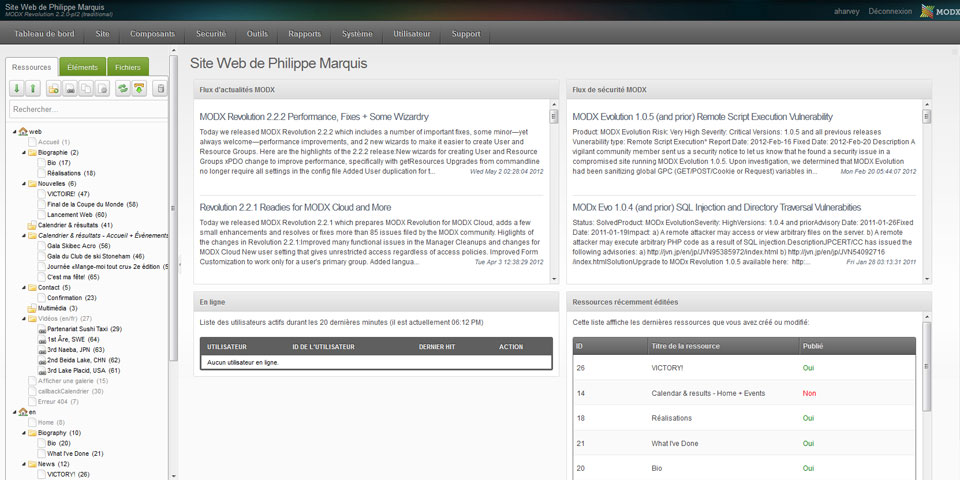This screenshot has height=480, width=960.
Task: Click the house icon beside the en context
Action: (23, 412)
